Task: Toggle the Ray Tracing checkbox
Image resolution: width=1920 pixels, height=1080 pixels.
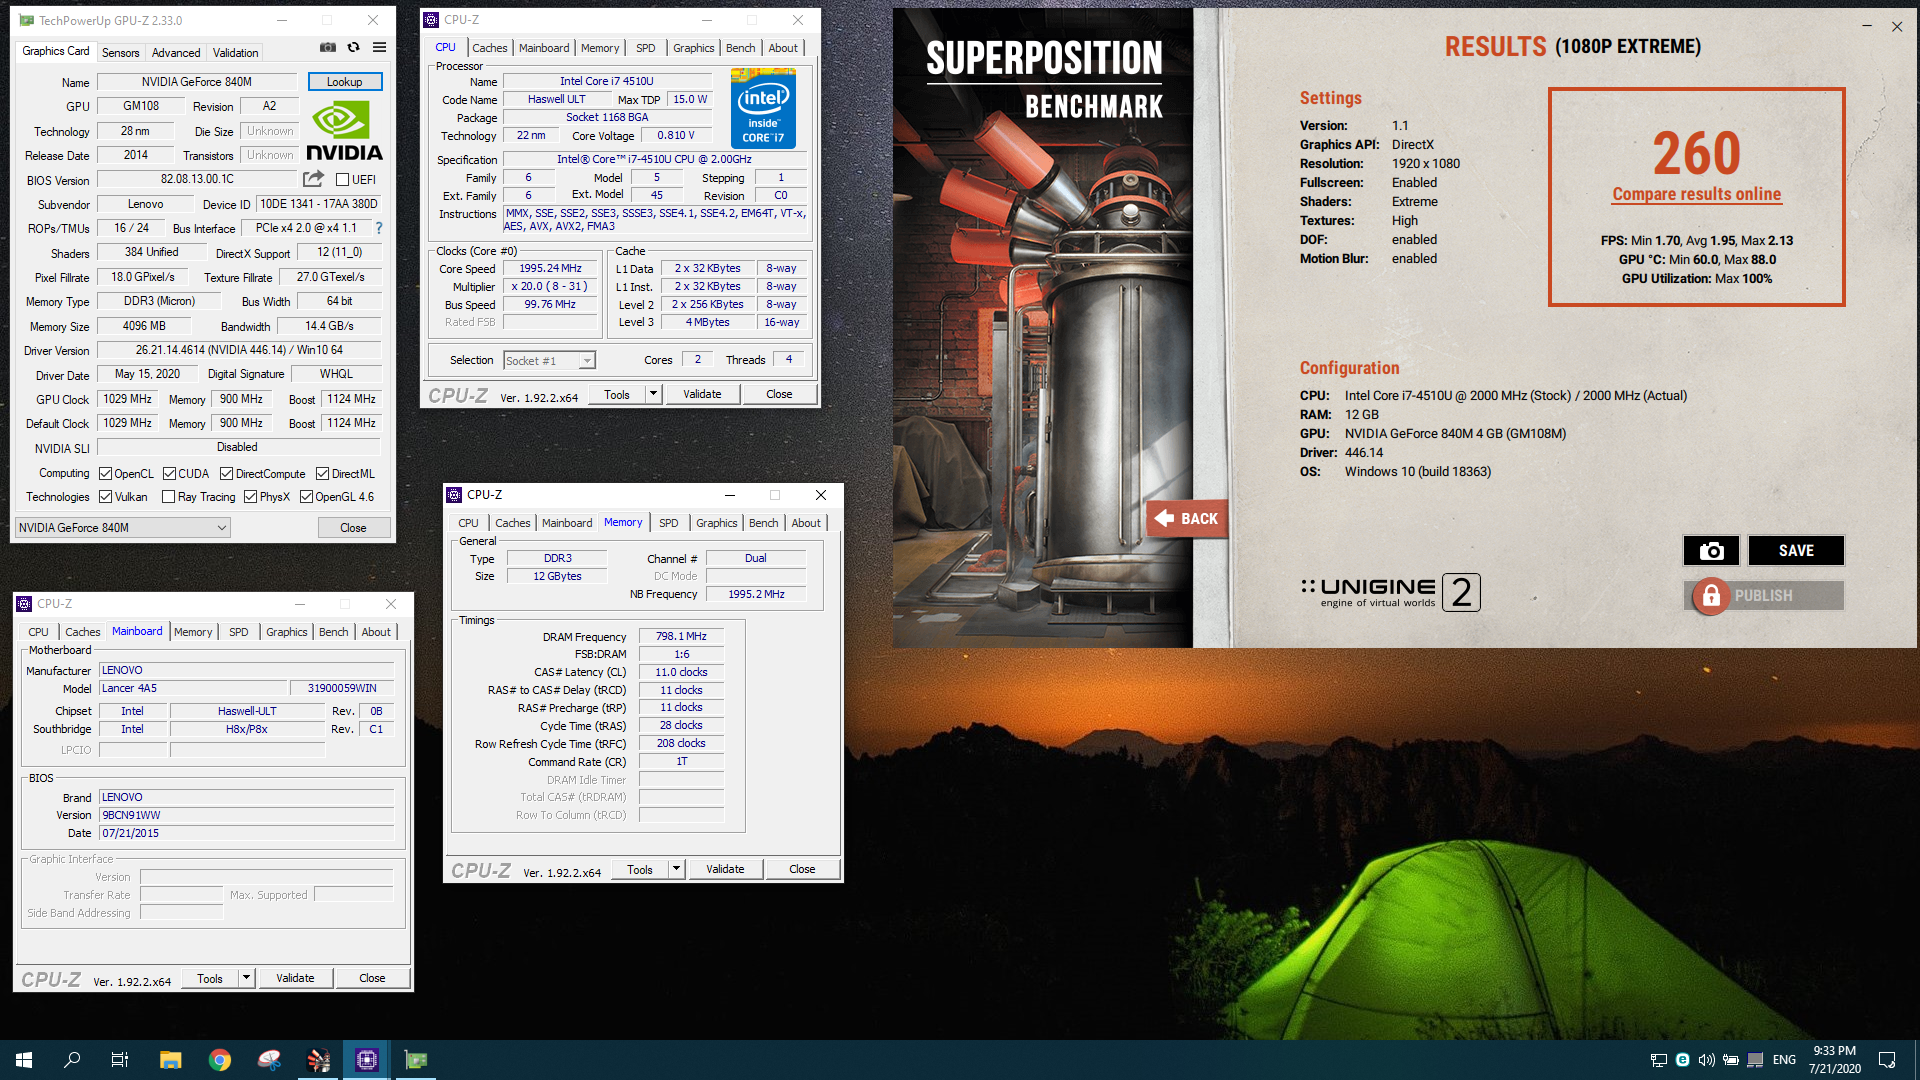Action: point(168,497)
